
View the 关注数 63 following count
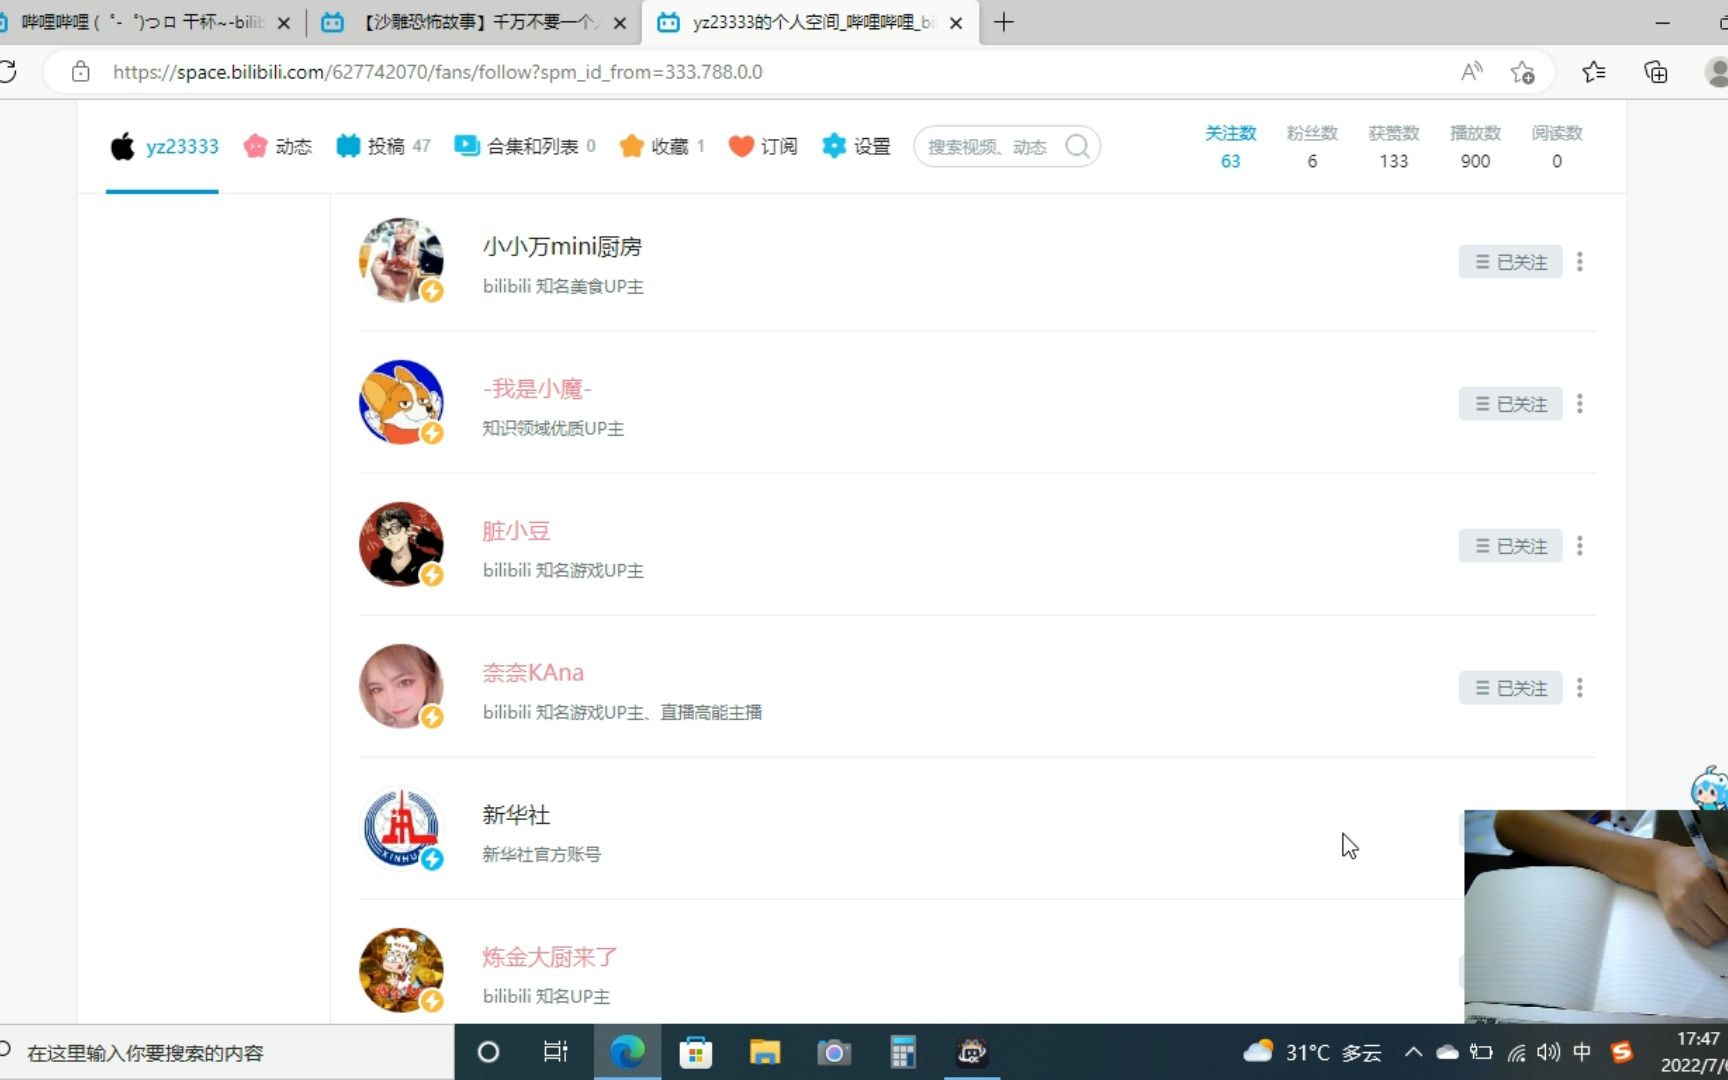click(x=1230, y=146)
